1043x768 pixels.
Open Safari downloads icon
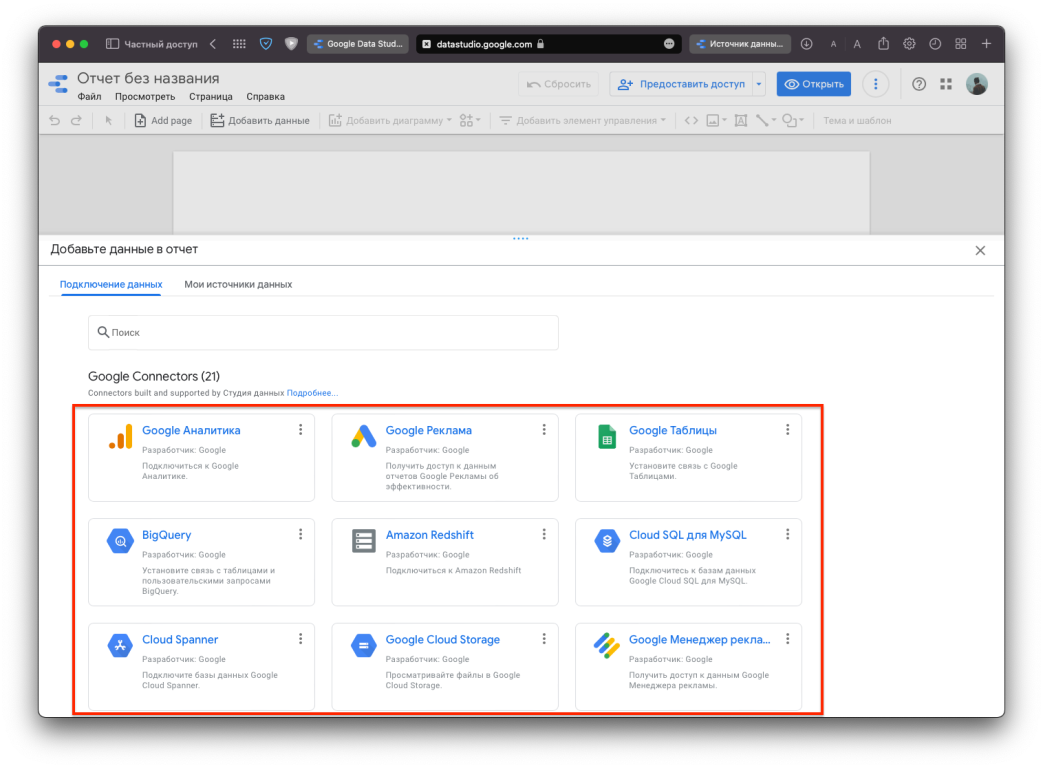[x=806, y=44]
